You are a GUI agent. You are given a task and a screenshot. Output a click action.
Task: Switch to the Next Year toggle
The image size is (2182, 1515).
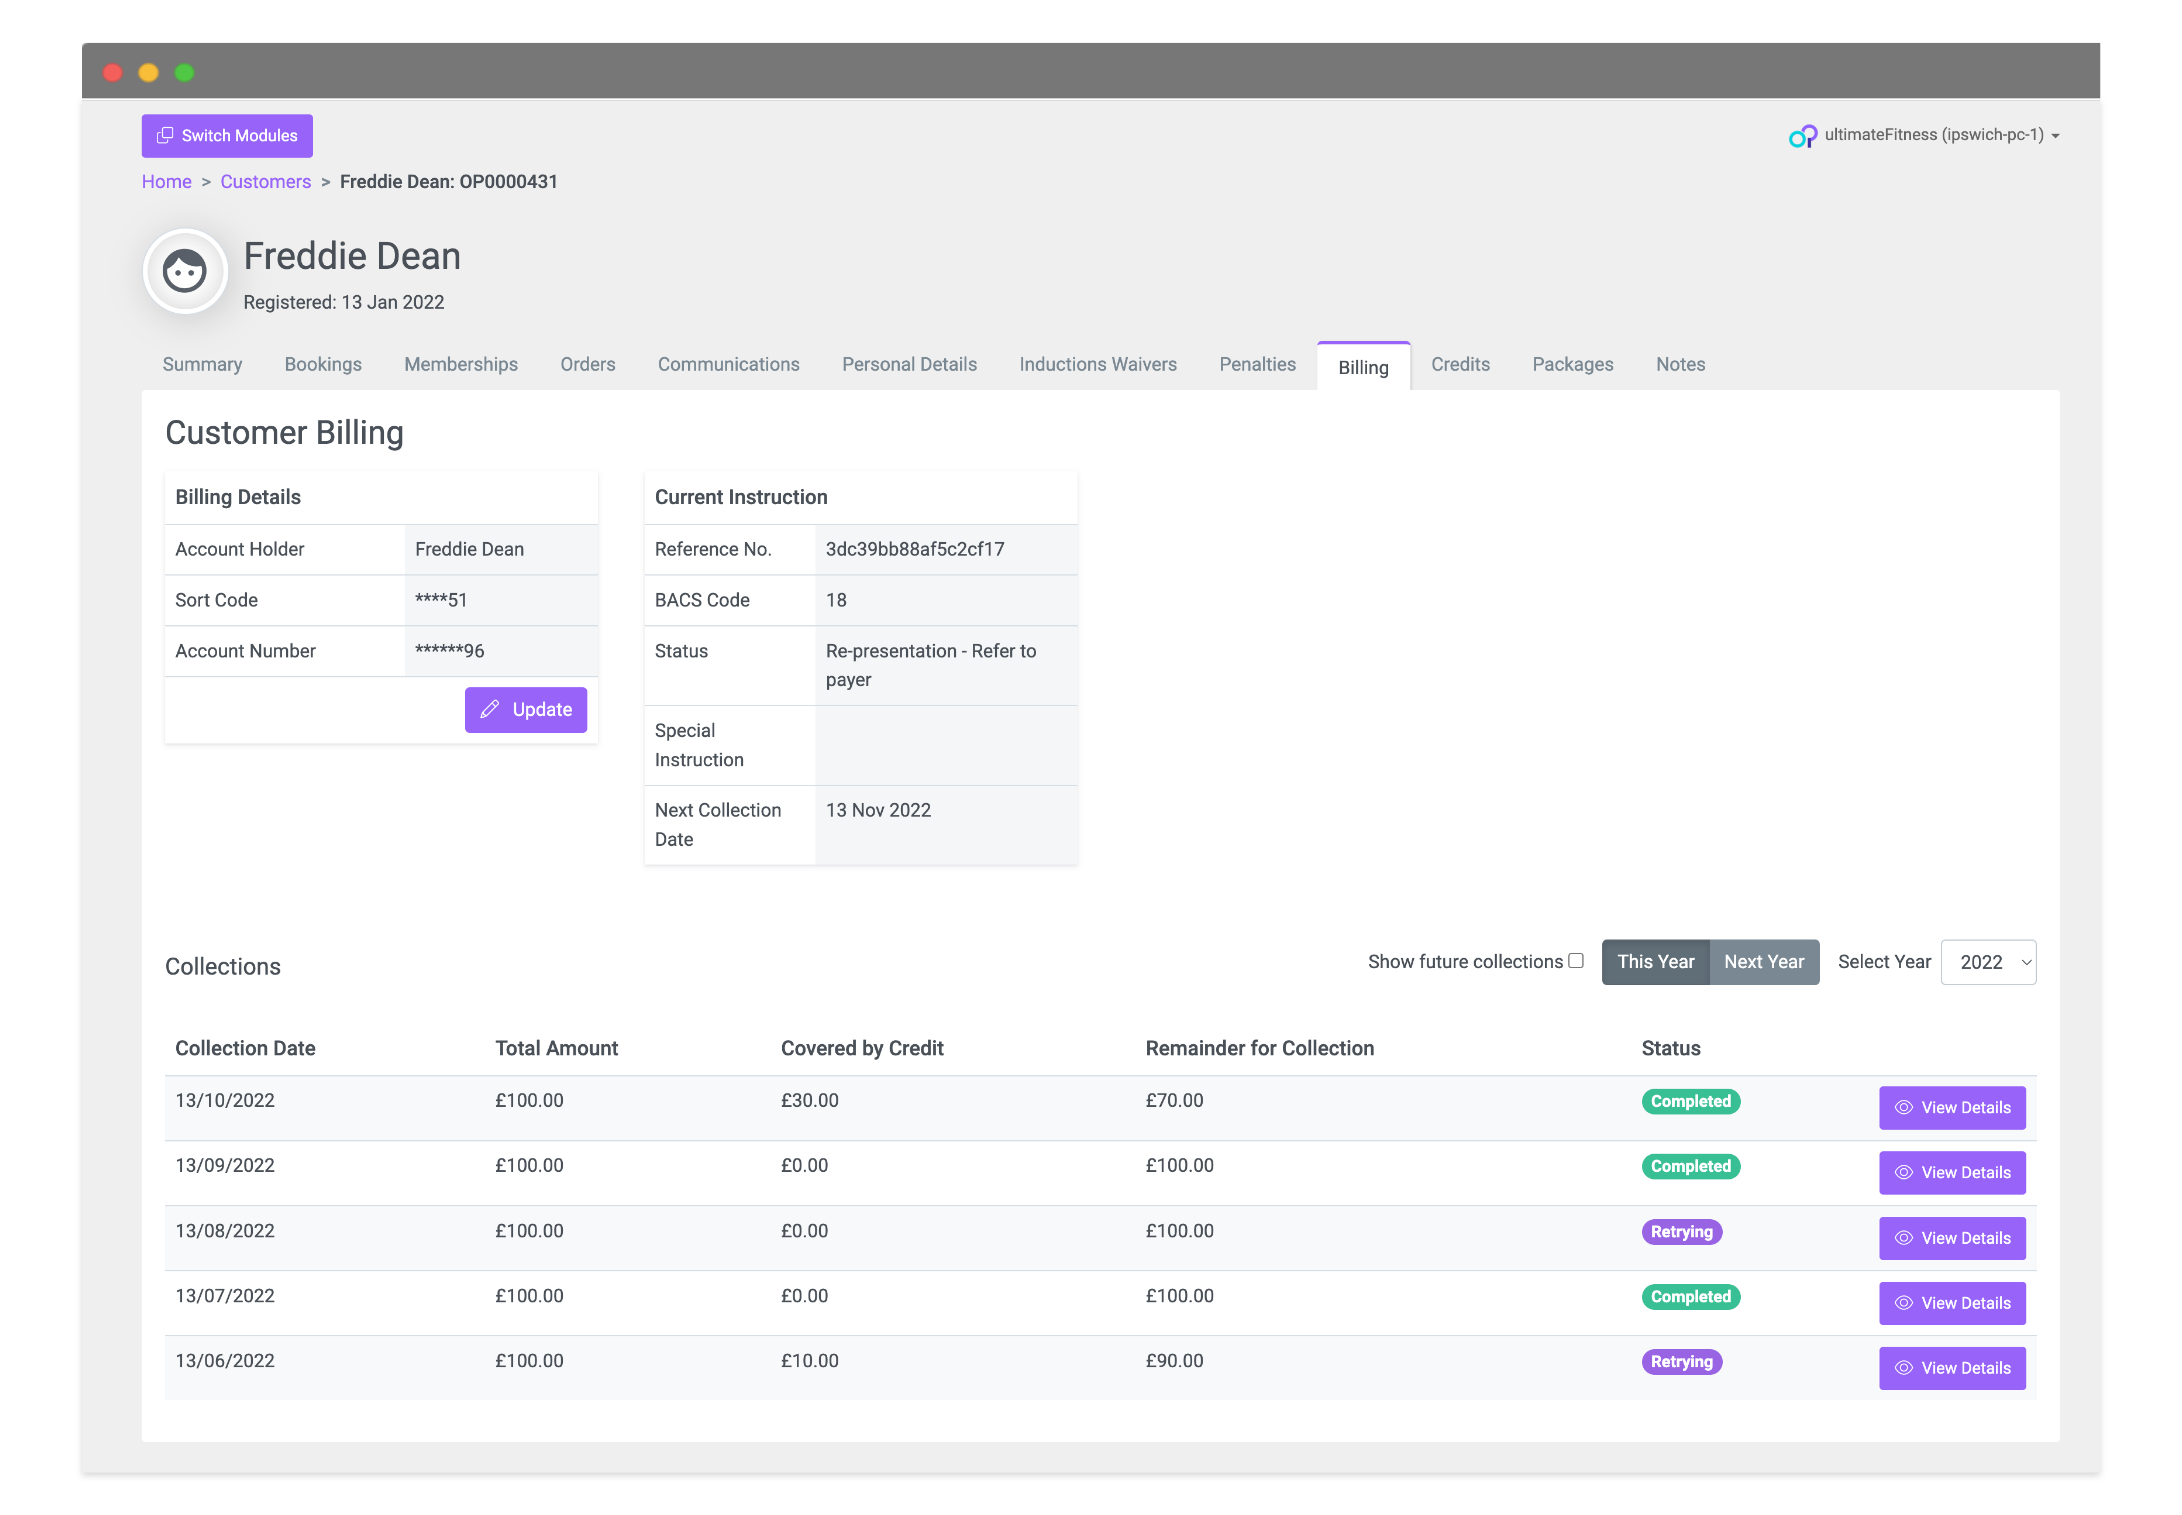click(1764, 962)
